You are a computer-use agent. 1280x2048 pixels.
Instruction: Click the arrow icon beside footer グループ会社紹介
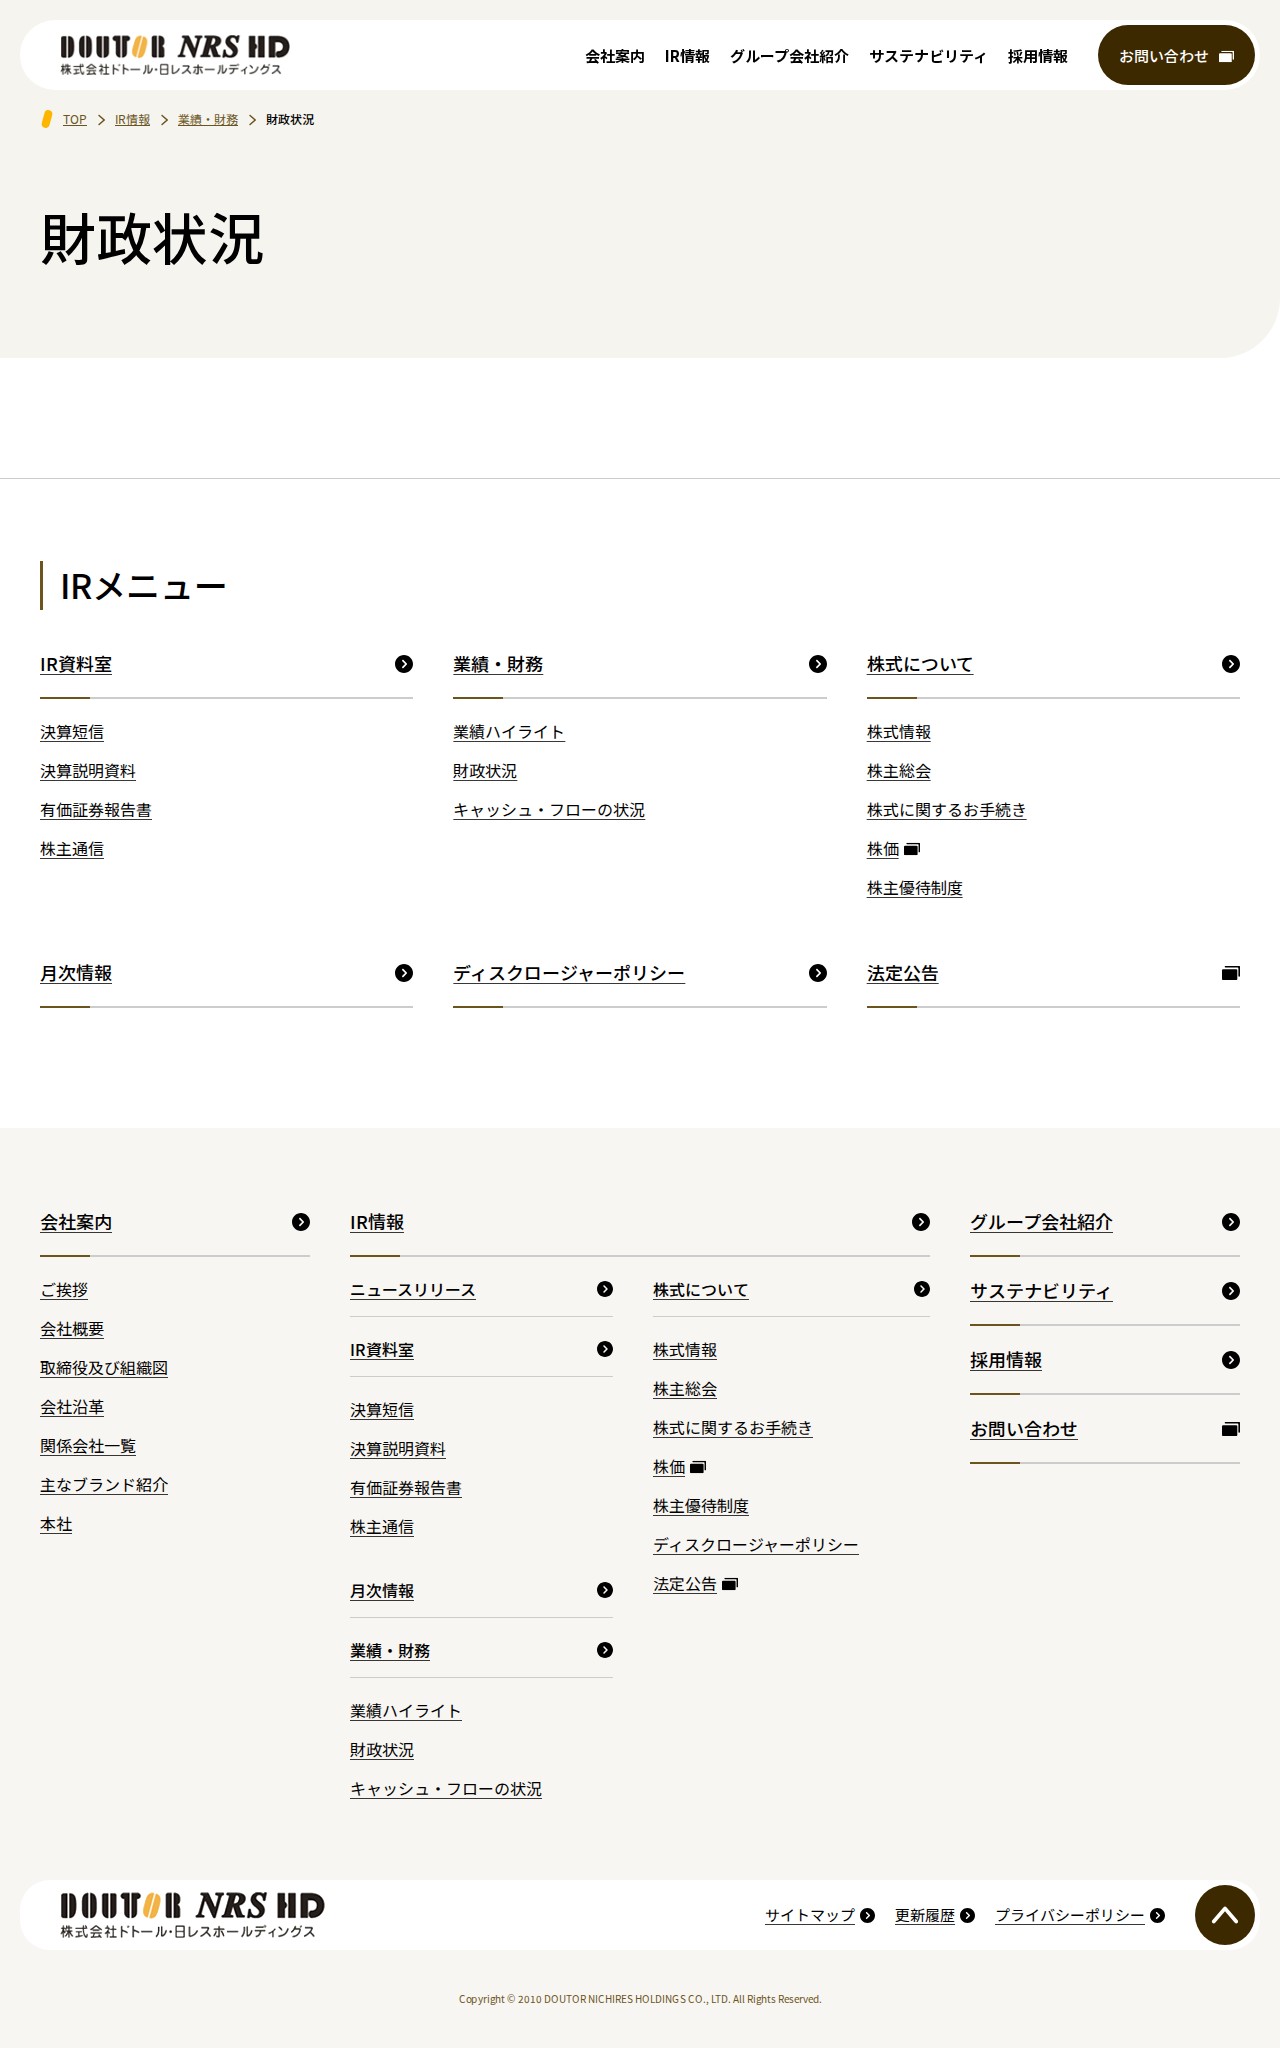click(x=1231, y=1222)
